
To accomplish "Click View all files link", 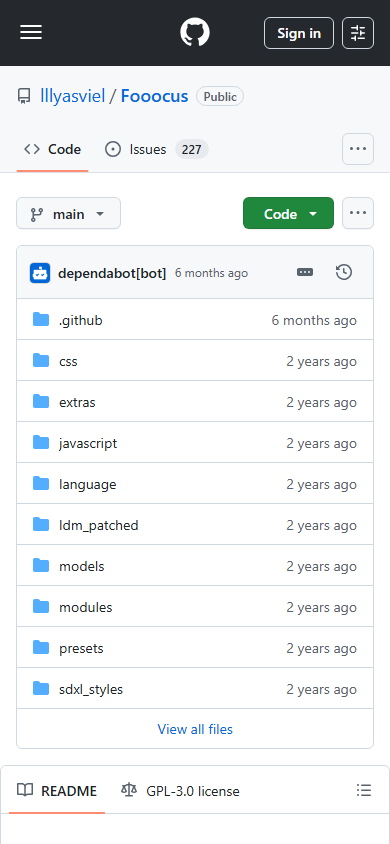I will click(195, 729).
